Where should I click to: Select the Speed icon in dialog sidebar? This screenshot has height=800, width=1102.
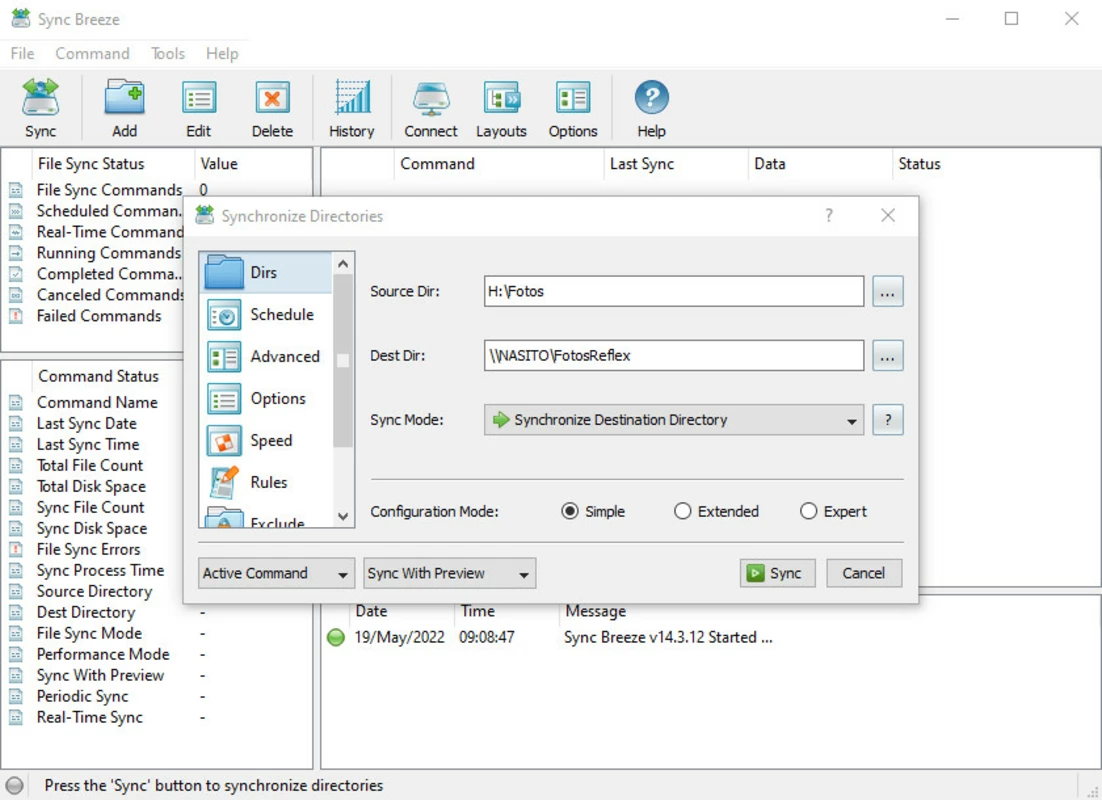coord(224,441)
